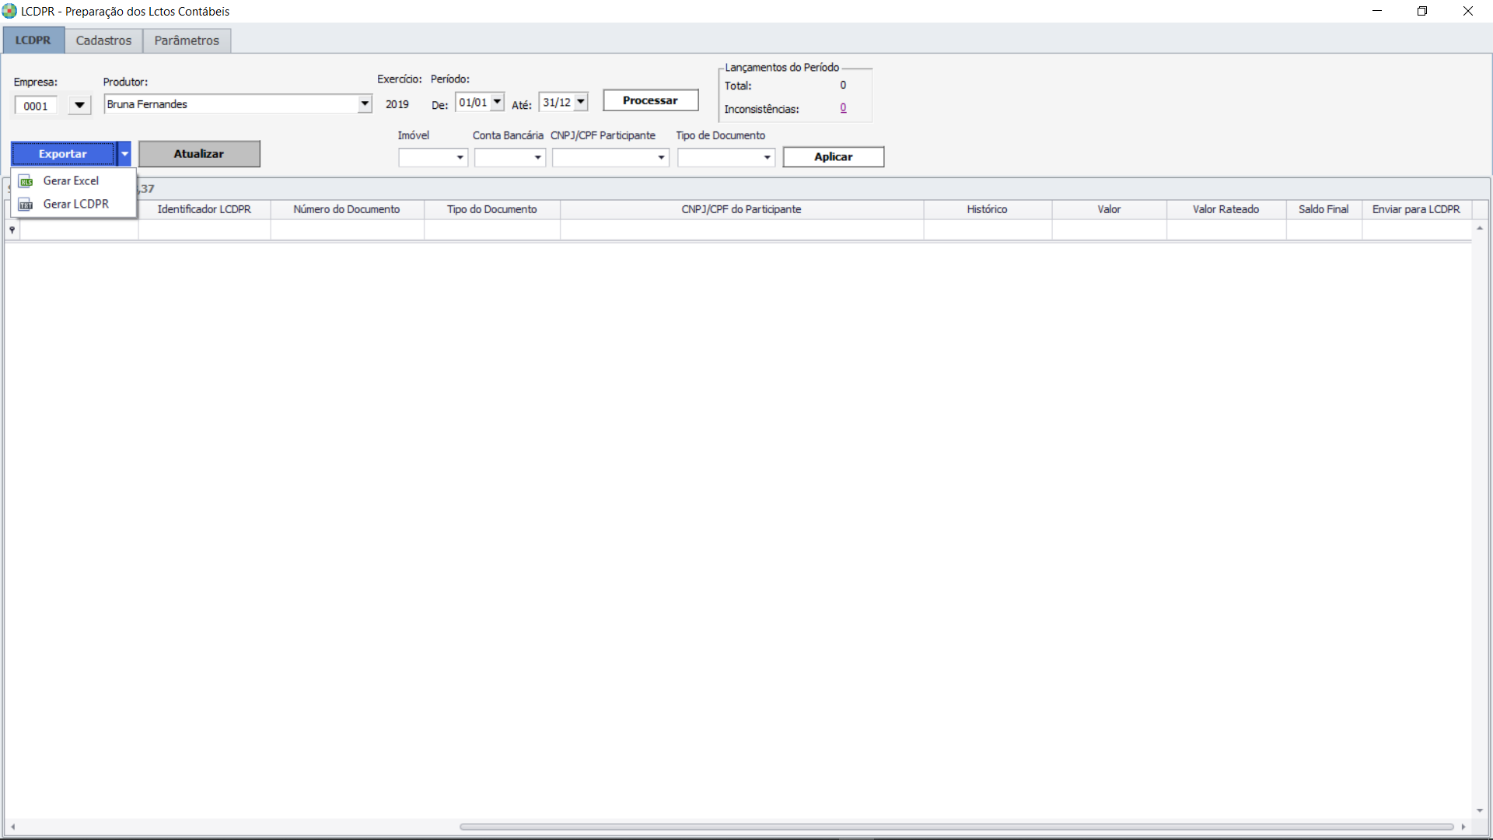Click the grid's scroll down arrow

(x=1480, y=811)
